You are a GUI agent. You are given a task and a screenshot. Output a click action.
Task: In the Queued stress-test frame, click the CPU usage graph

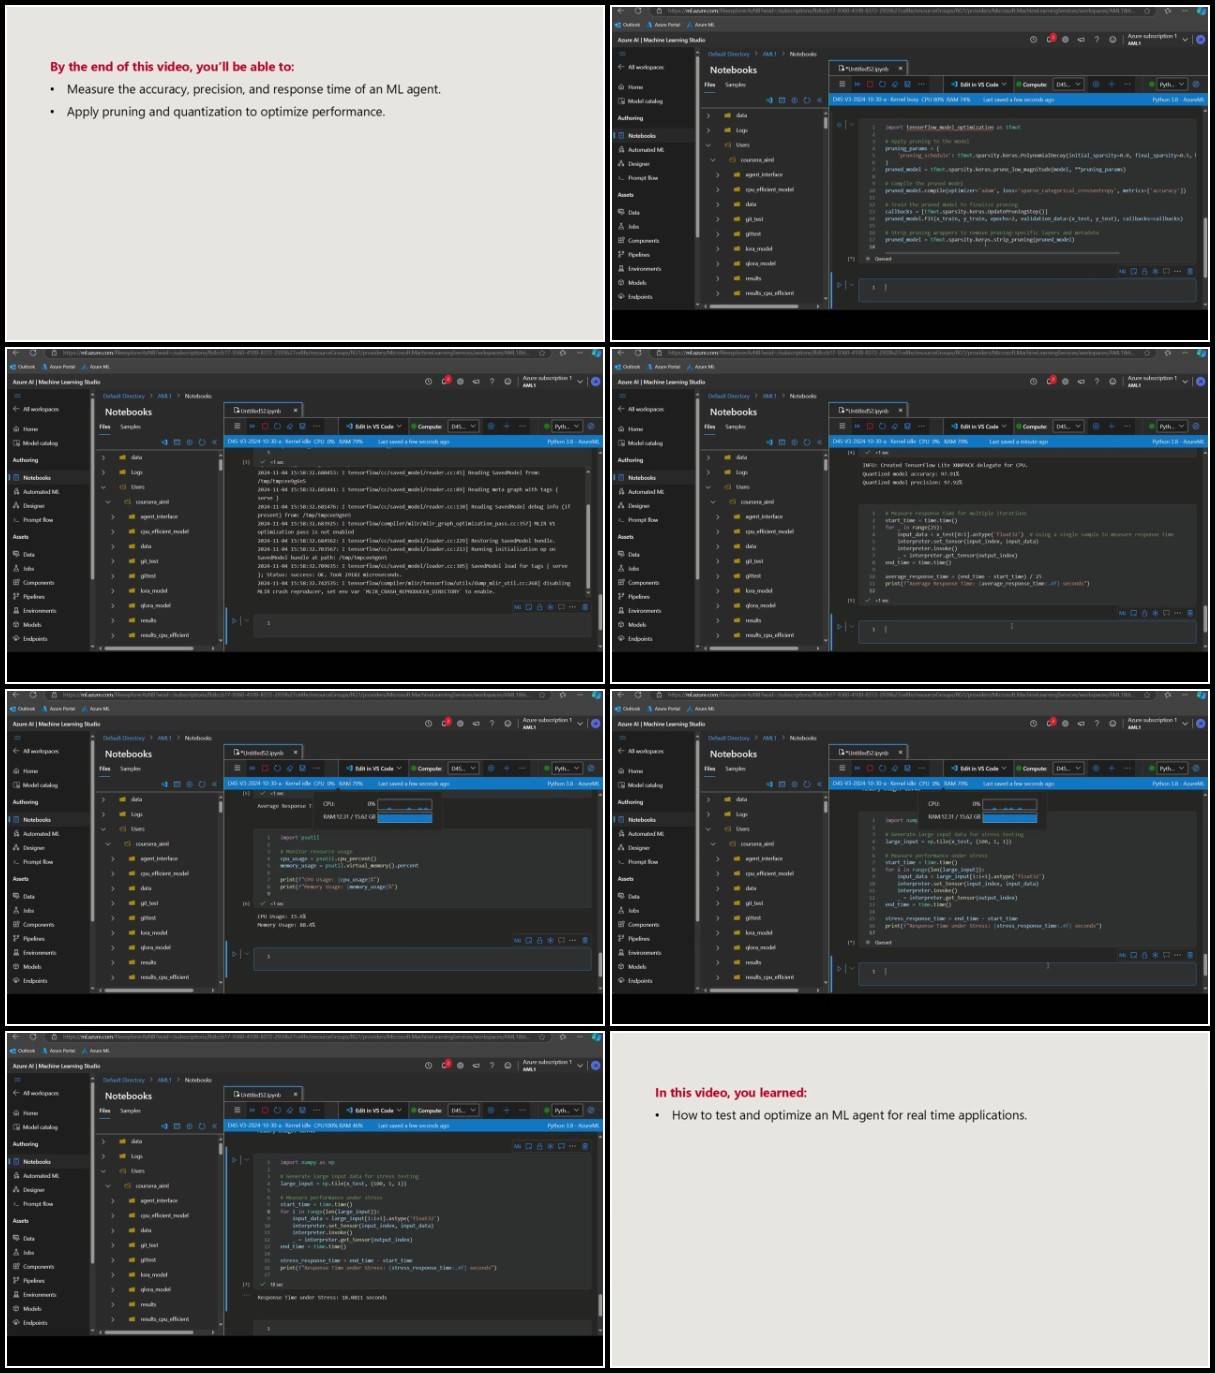pos(1010,803)
